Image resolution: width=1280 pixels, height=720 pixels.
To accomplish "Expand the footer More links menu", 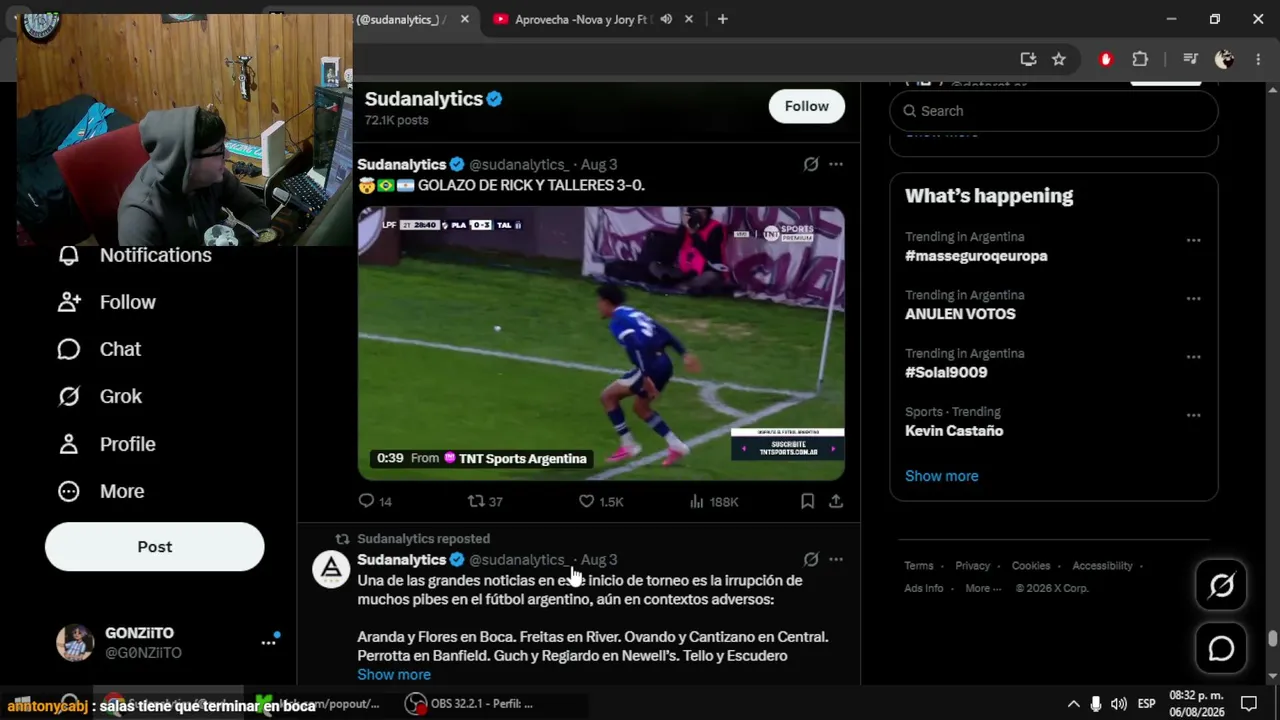I will pos(983,588).
